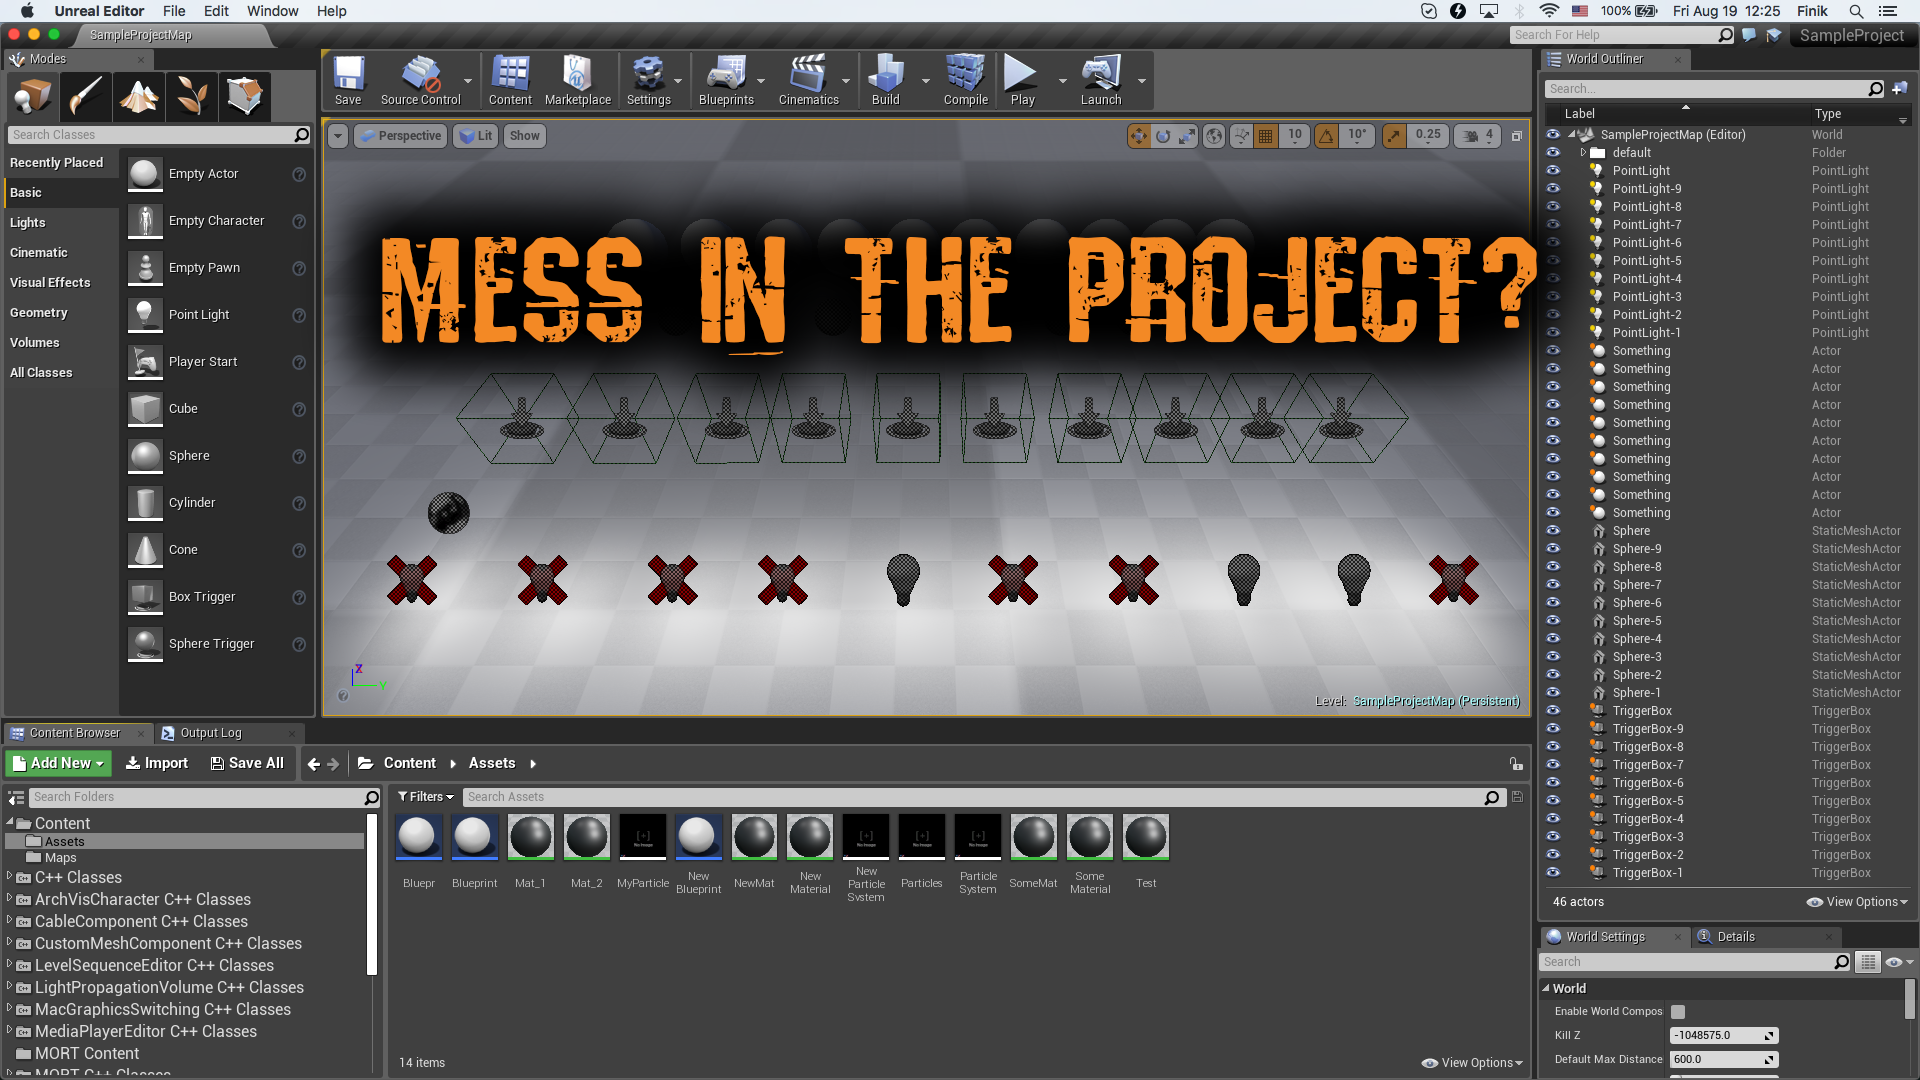The width and height of the screenshot is (1920, 1080).
Task: Open outliner View Options dropdown
Action: (x=1857, y=902)
